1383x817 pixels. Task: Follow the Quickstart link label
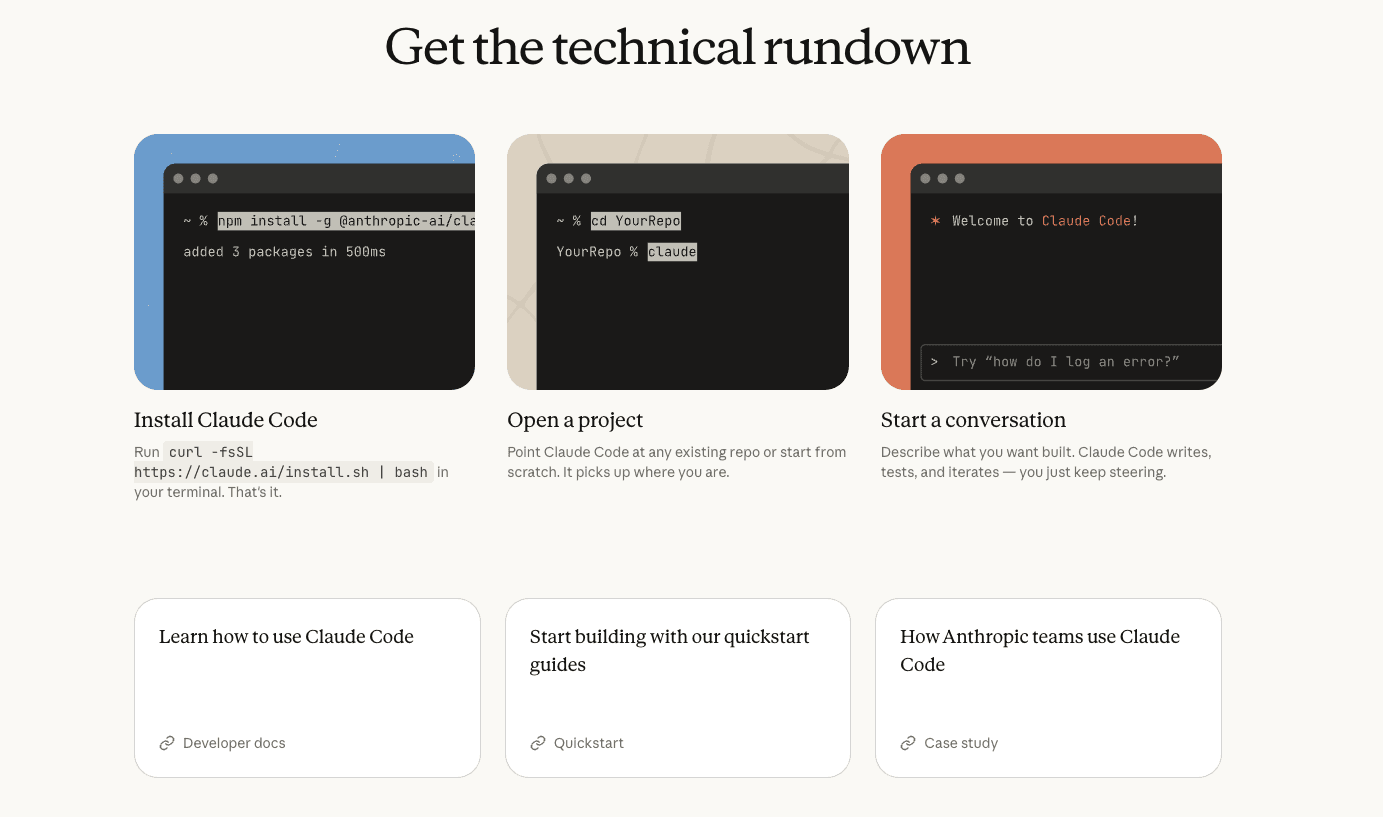tap(589, 743)
